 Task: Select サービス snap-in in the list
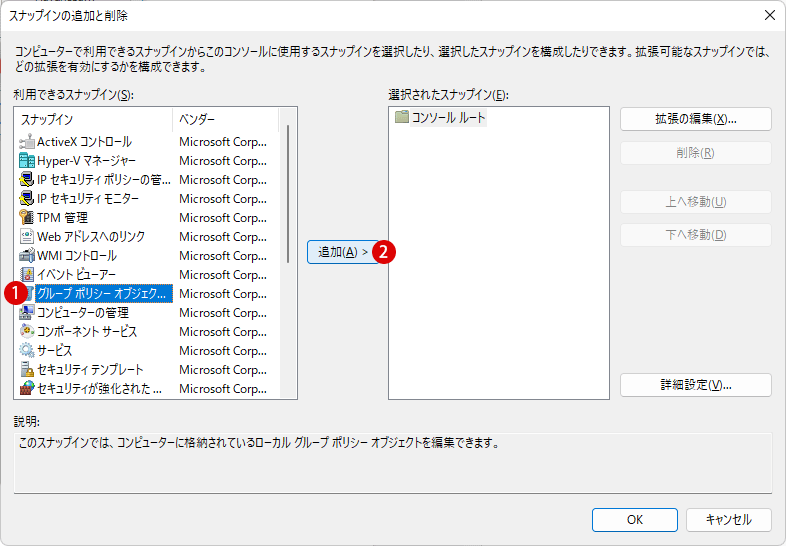click(x=55, y=350)
